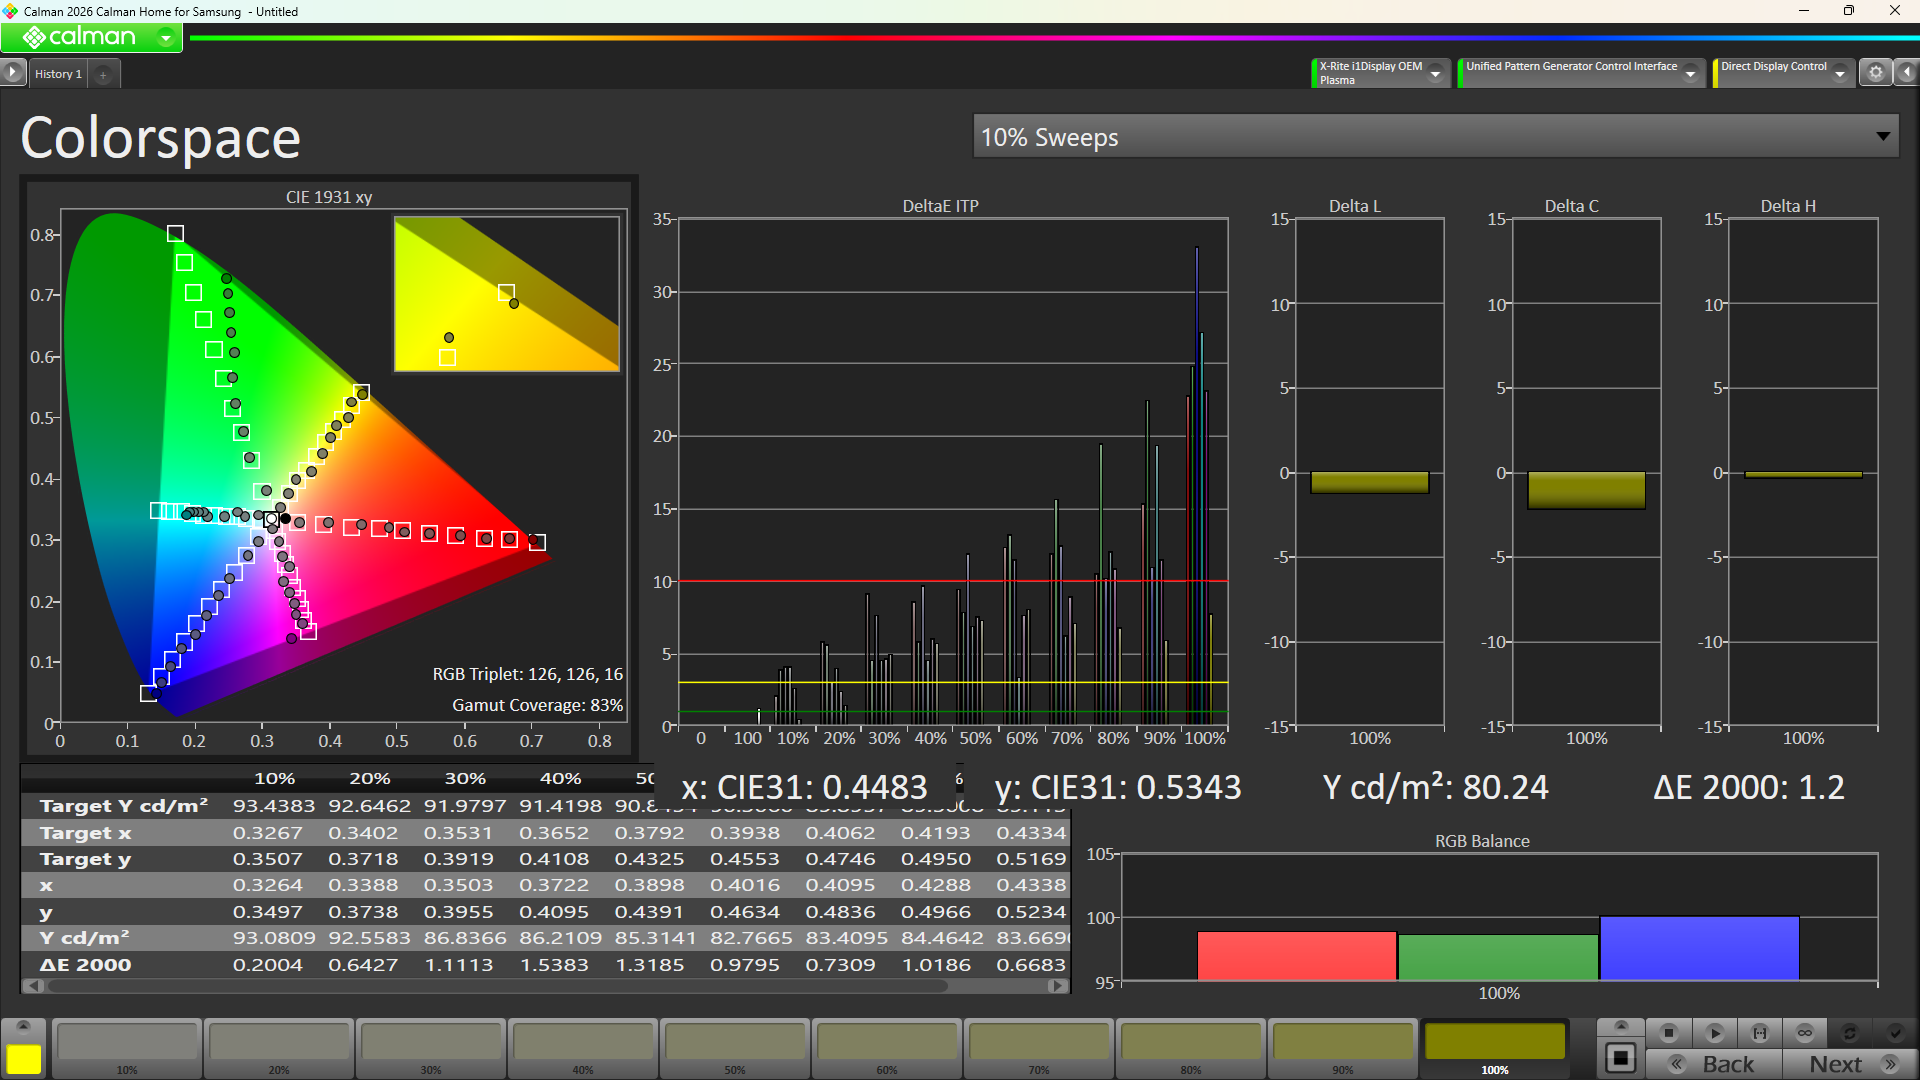
Task: Click the refresh arrows icon
Action: pos(1850,1033)
